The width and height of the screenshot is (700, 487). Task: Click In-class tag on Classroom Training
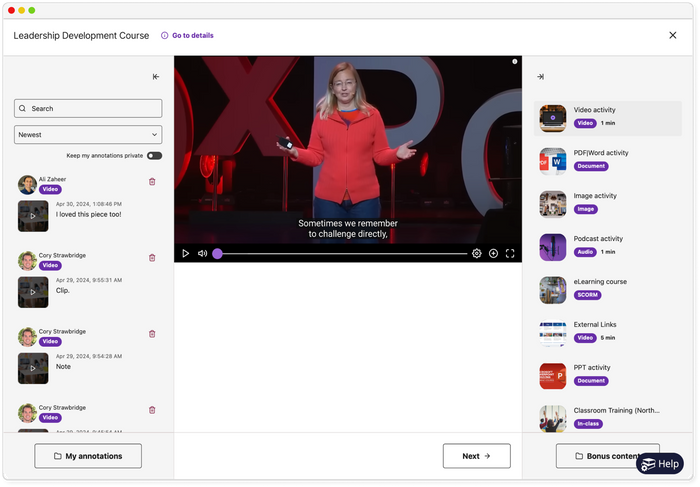pos(588,424)
